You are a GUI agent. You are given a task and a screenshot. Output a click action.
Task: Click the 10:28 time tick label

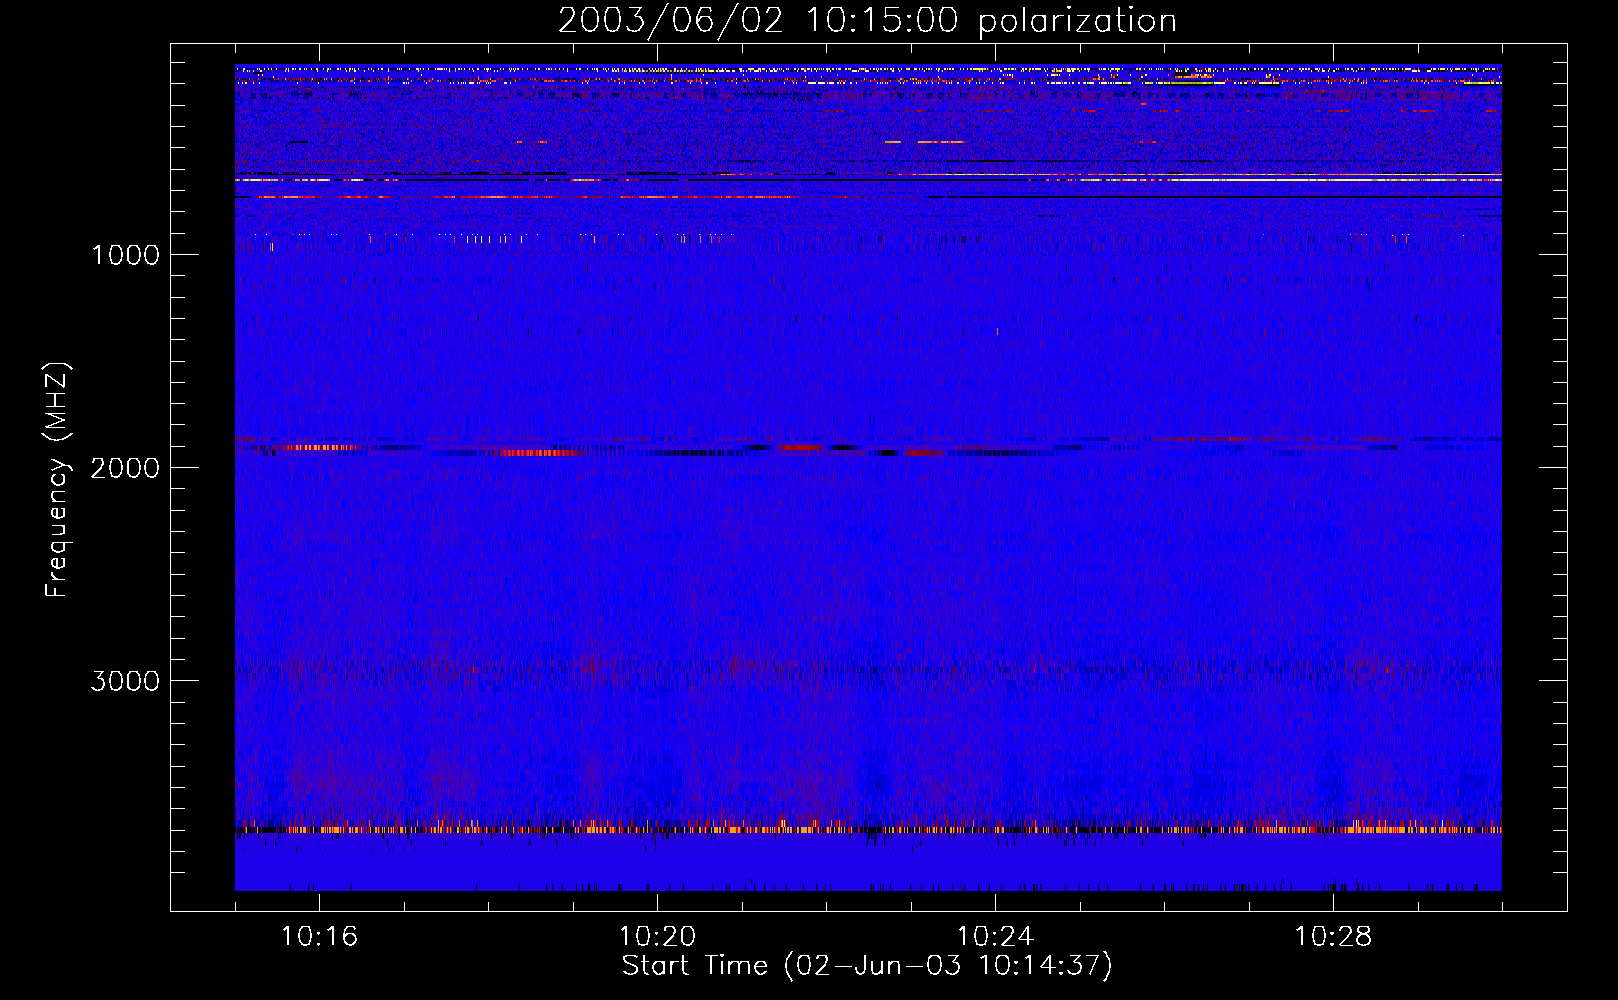(1333, 937)
